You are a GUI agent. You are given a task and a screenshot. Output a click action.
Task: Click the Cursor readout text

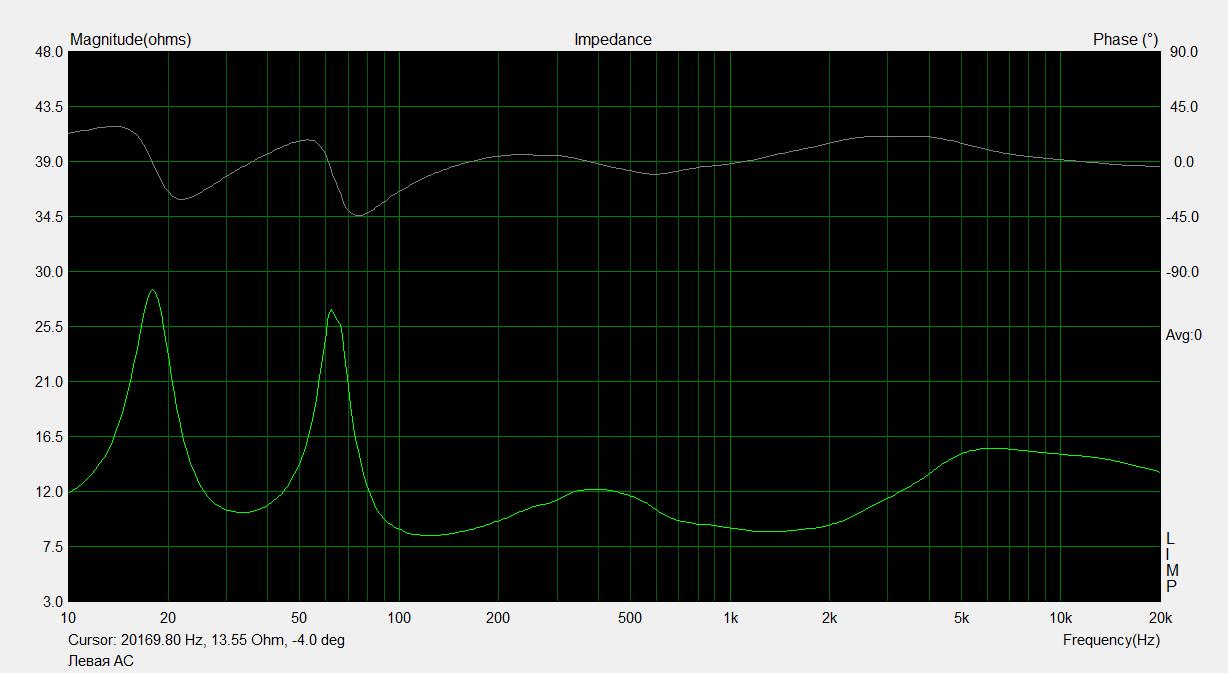coord(206,640)
